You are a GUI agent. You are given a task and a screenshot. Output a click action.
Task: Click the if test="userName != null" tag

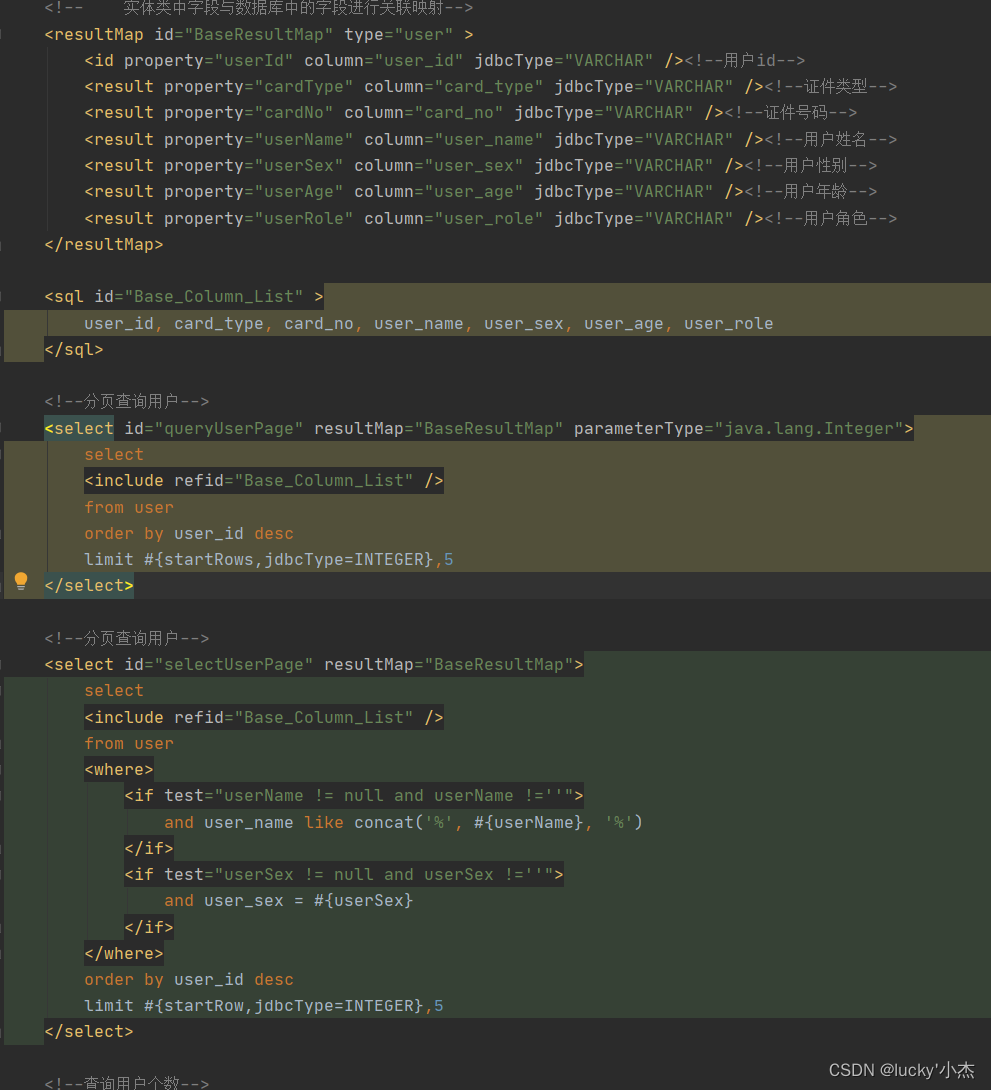pos(354,796)
